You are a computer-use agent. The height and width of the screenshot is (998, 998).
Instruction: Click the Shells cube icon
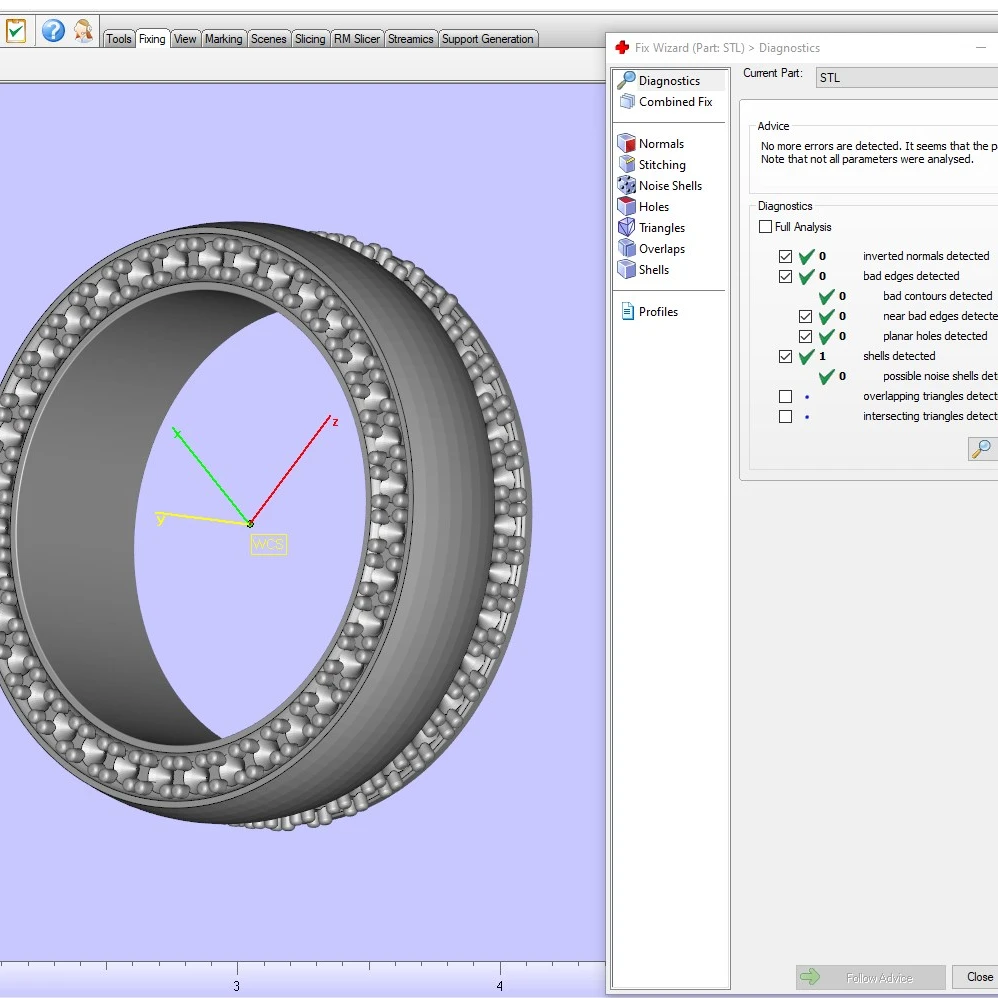tap(626, 269)
